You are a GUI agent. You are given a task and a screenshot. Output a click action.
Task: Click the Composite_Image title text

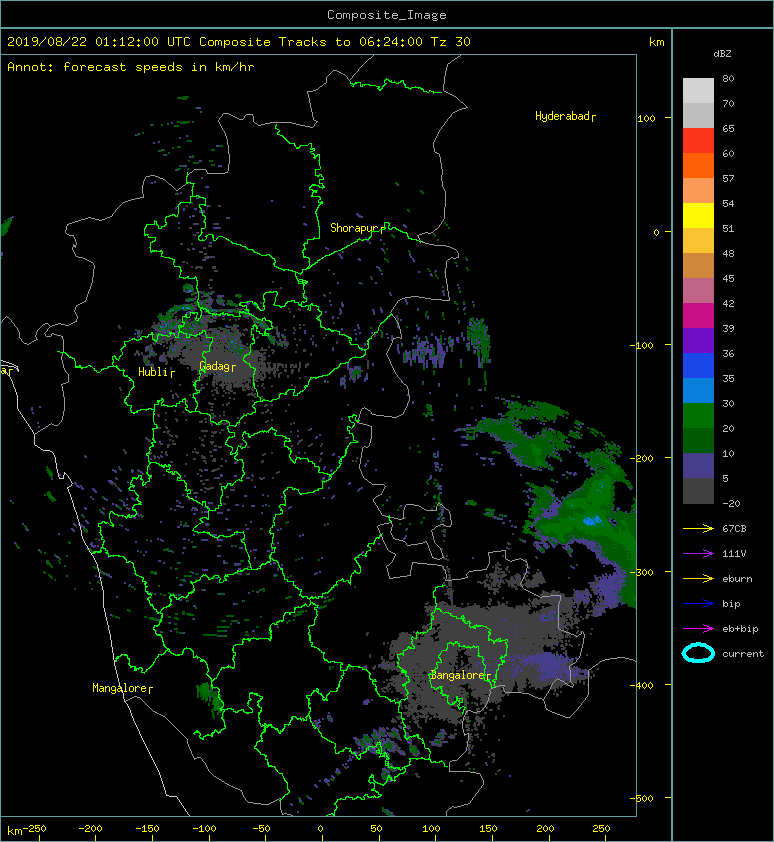(387, 15)
